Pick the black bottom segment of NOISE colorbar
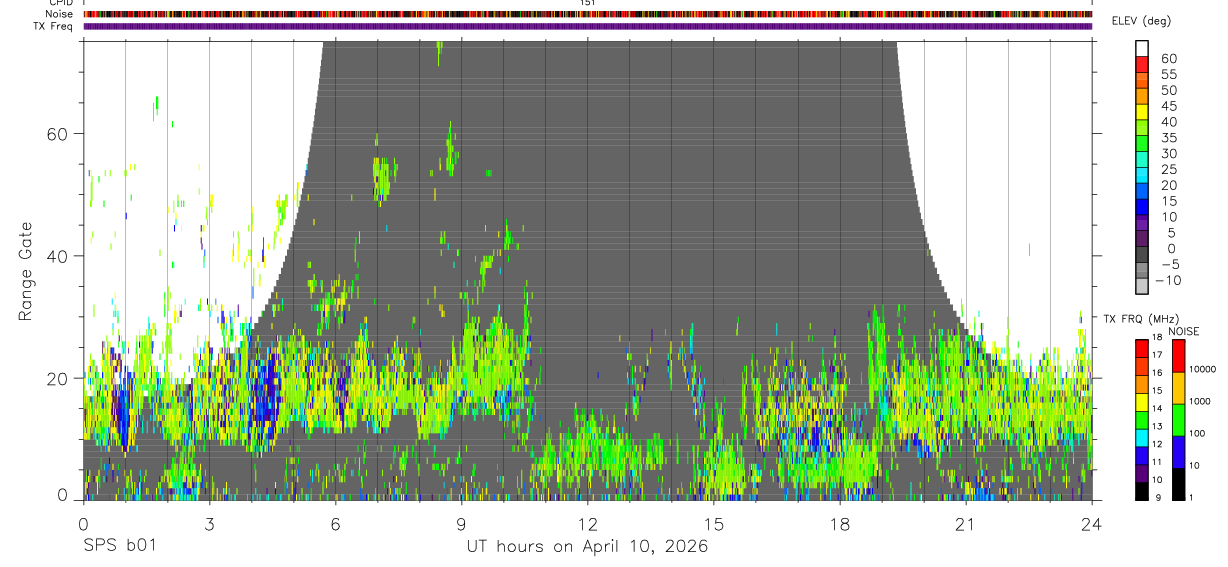Screen dimensions: 1228x567 [1179, 484]
